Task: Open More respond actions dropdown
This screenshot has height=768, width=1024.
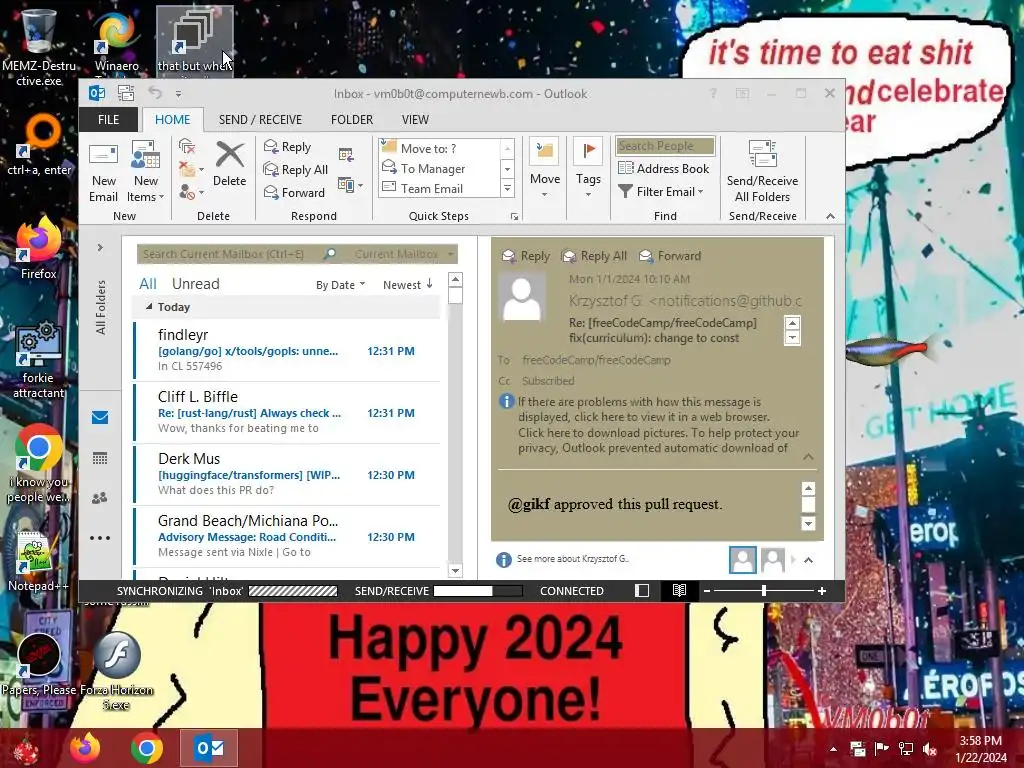Action: pyautogui.click(x=350, y=185)
